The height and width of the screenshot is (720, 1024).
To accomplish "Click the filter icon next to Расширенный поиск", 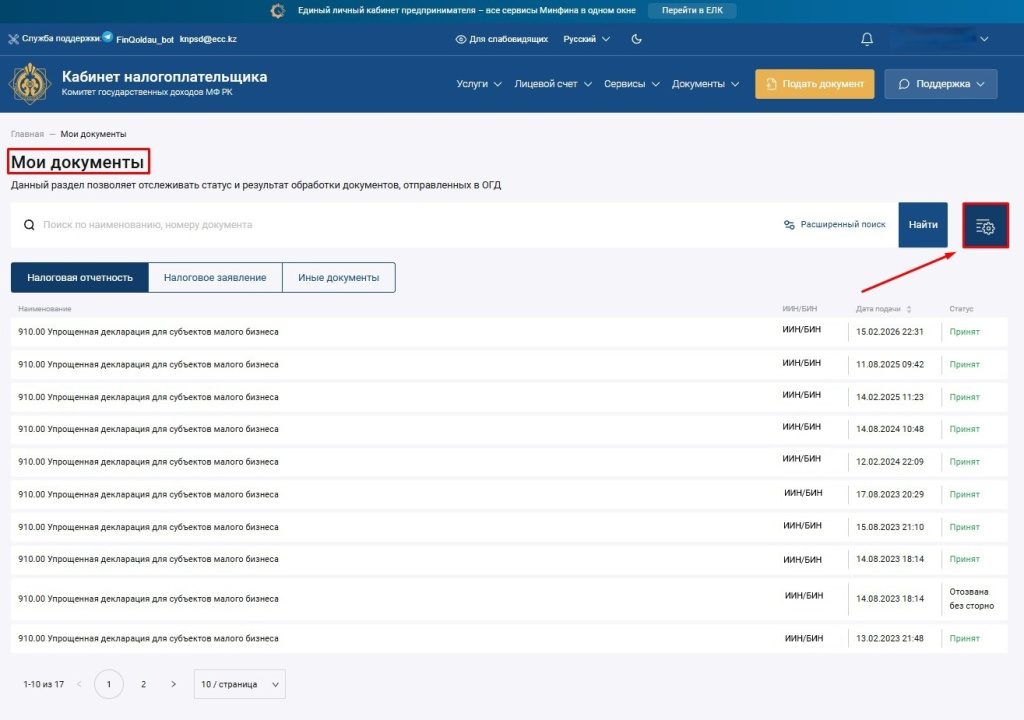I will click(x=789, y=225).
